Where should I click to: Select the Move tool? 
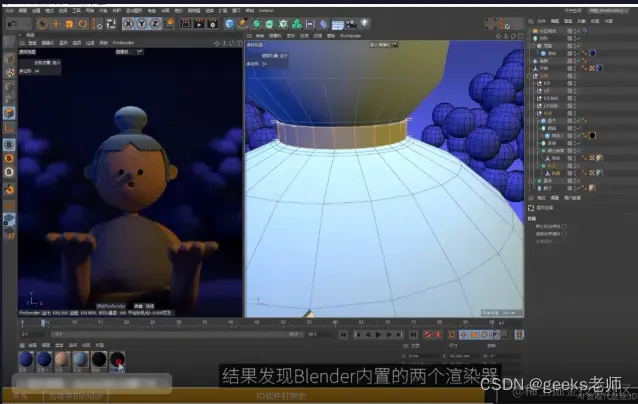pos(56,24)
